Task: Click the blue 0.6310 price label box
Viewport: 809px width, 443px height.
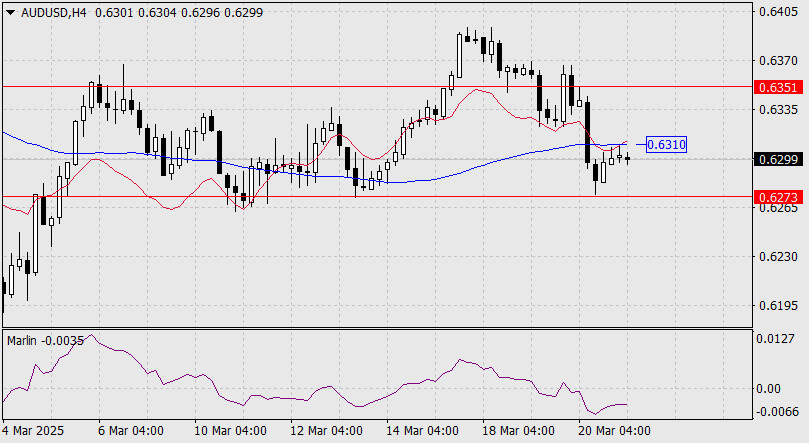Action: [x=666, y=145]
